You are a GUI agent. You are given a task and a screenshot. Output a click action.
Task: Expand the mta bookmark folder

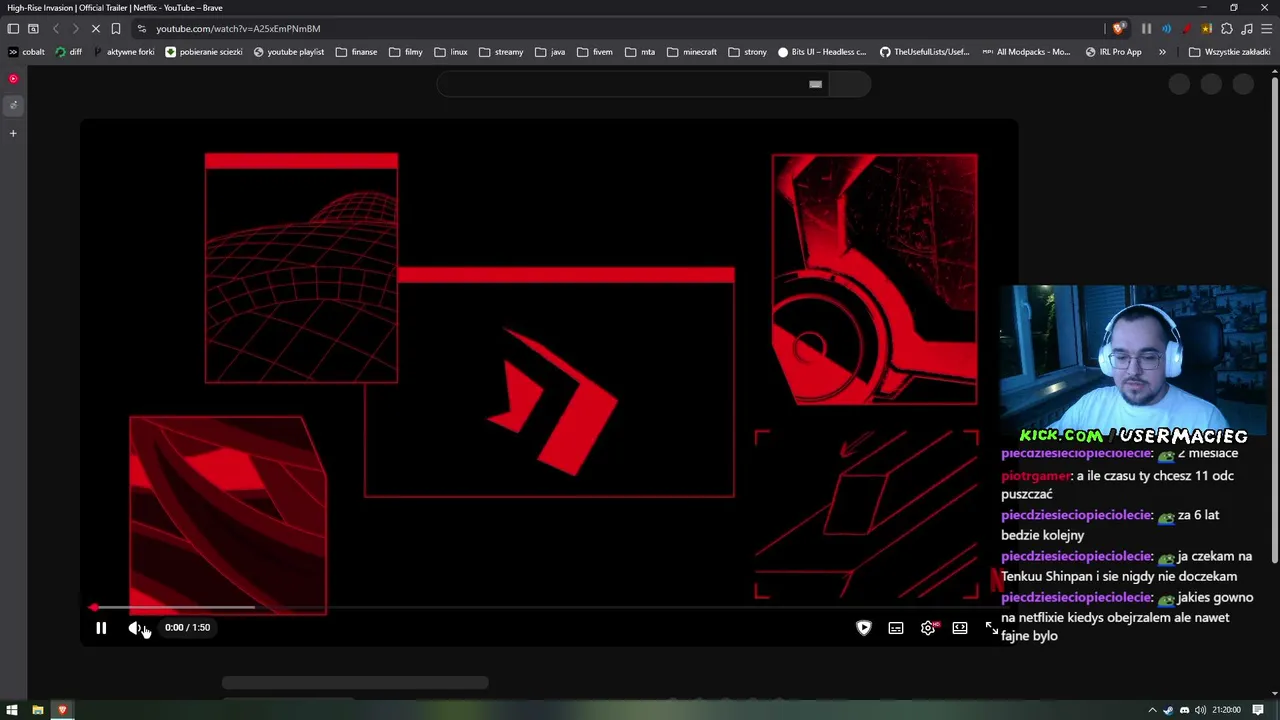(640, 52)
